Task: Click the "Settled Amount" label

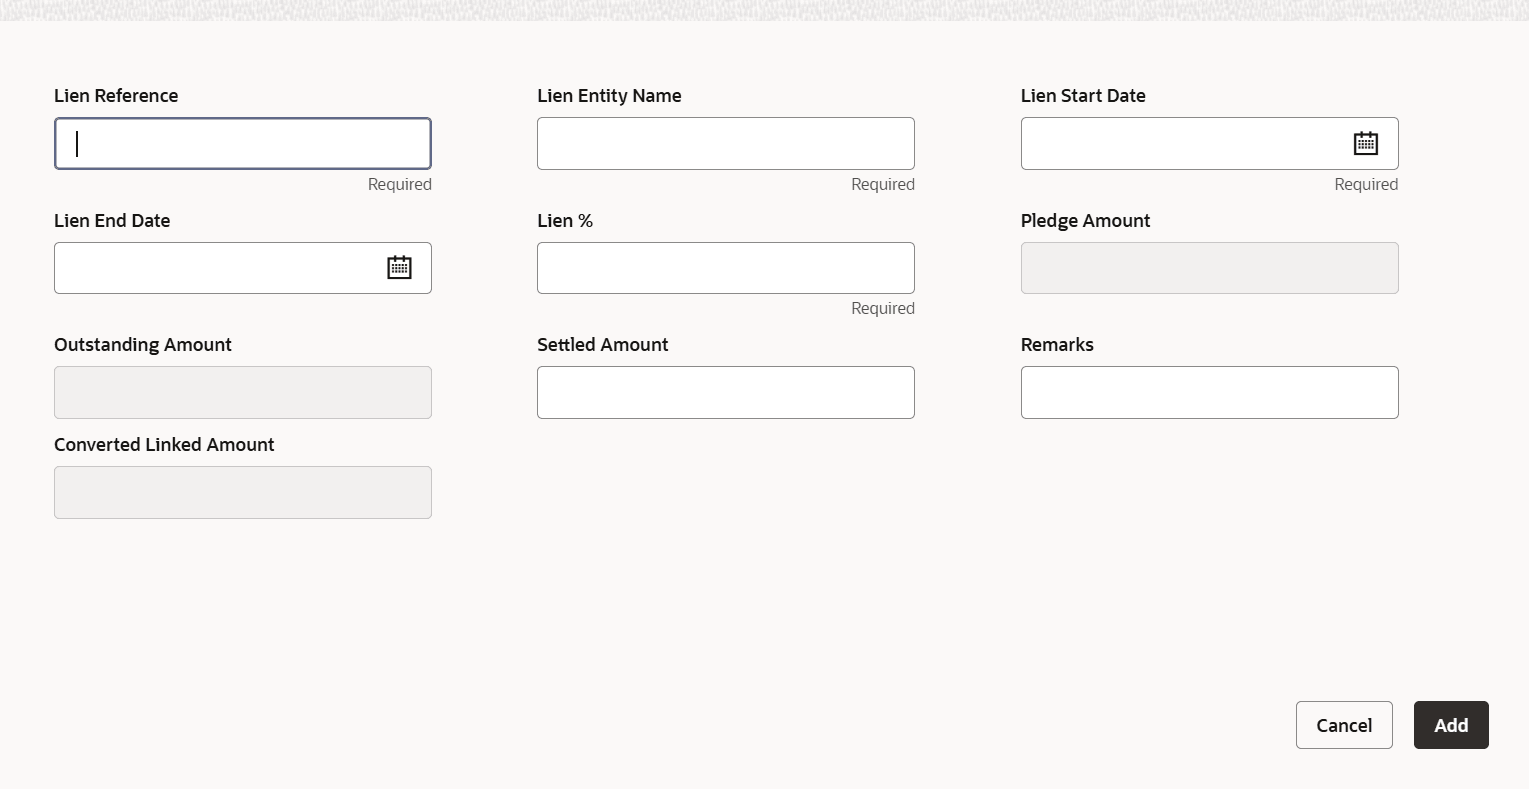Action: 602,345
